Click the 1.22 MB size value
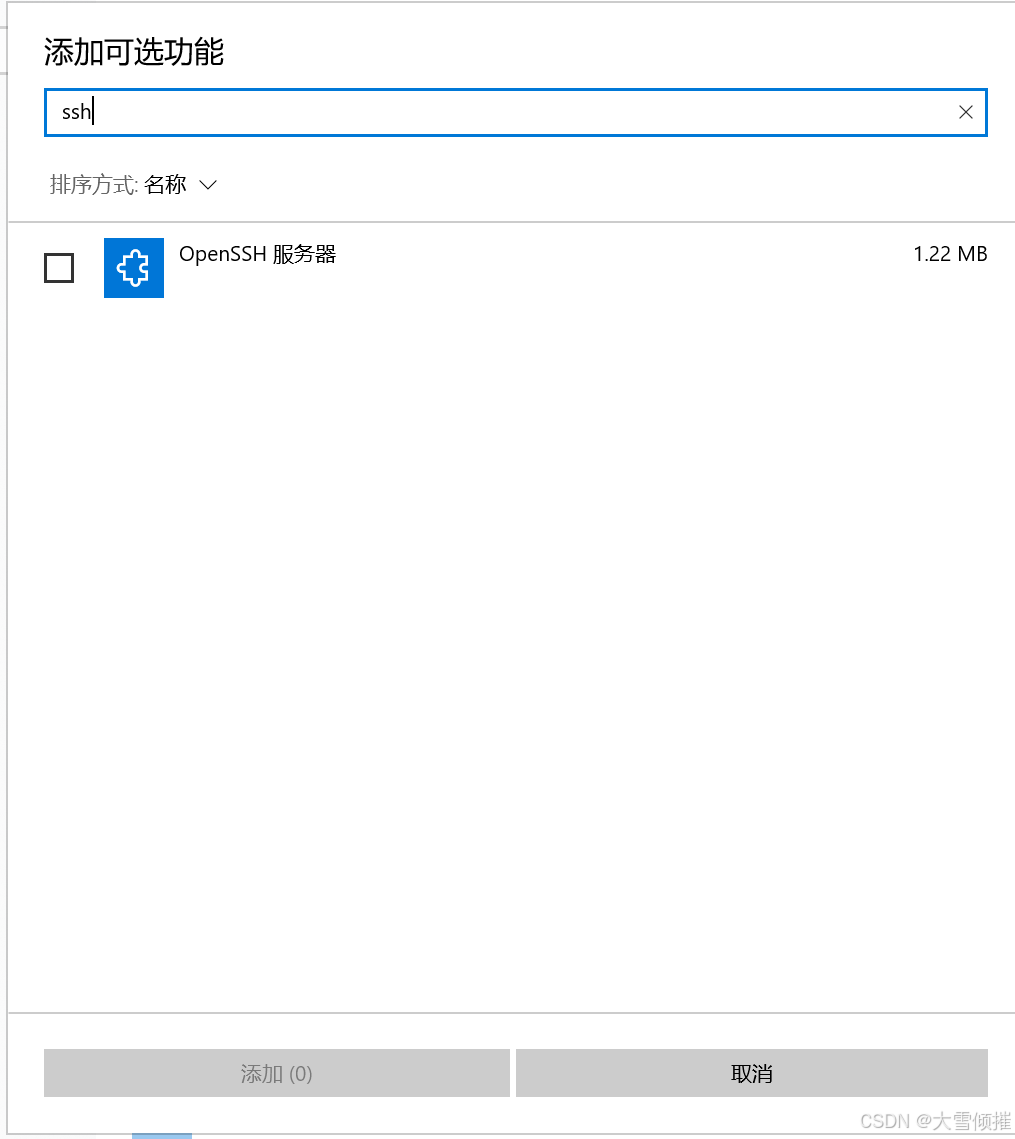This screenshot has height=1139, width=1015. click(x=950, y=254)
